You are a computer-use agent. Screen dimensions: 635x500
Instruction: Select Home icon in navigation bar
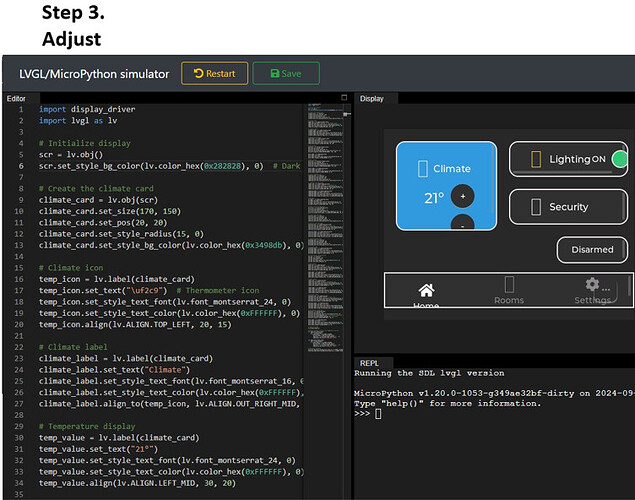[x=426, y=290]
